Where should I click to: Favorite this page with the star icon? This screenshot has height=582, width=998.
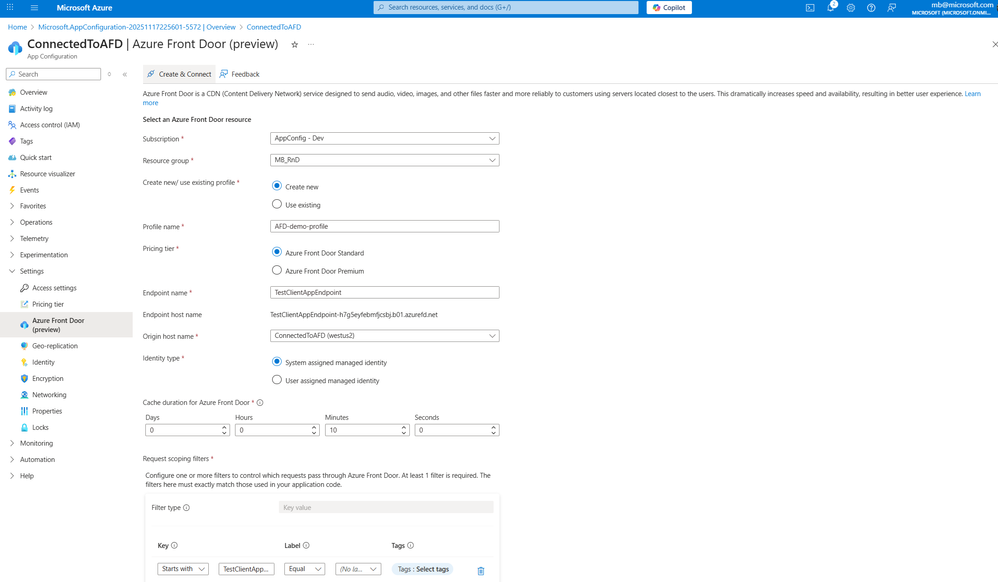click(x=295, y=45)
